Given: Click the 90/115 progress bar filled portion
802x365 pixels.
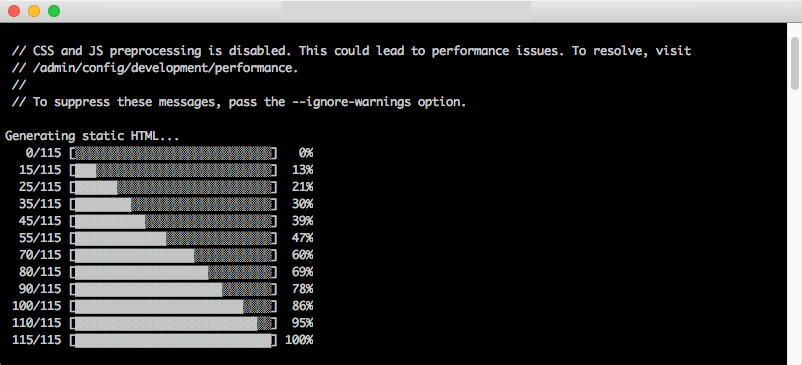Looking at the screenshot, I should 149,289.
